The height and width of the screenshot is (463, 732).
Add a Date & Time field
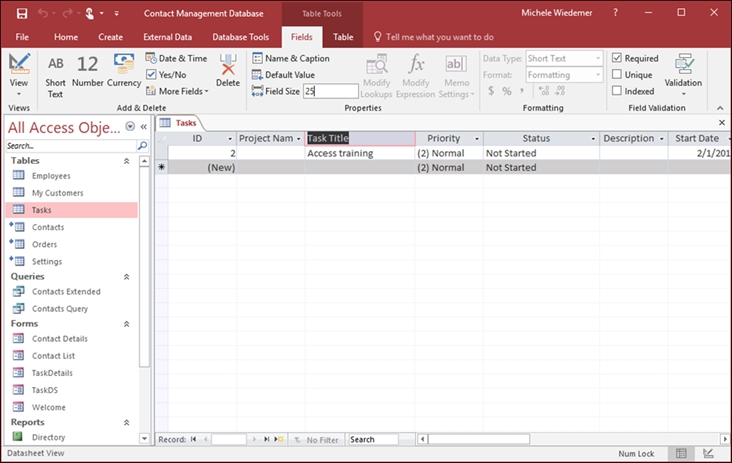176,58
